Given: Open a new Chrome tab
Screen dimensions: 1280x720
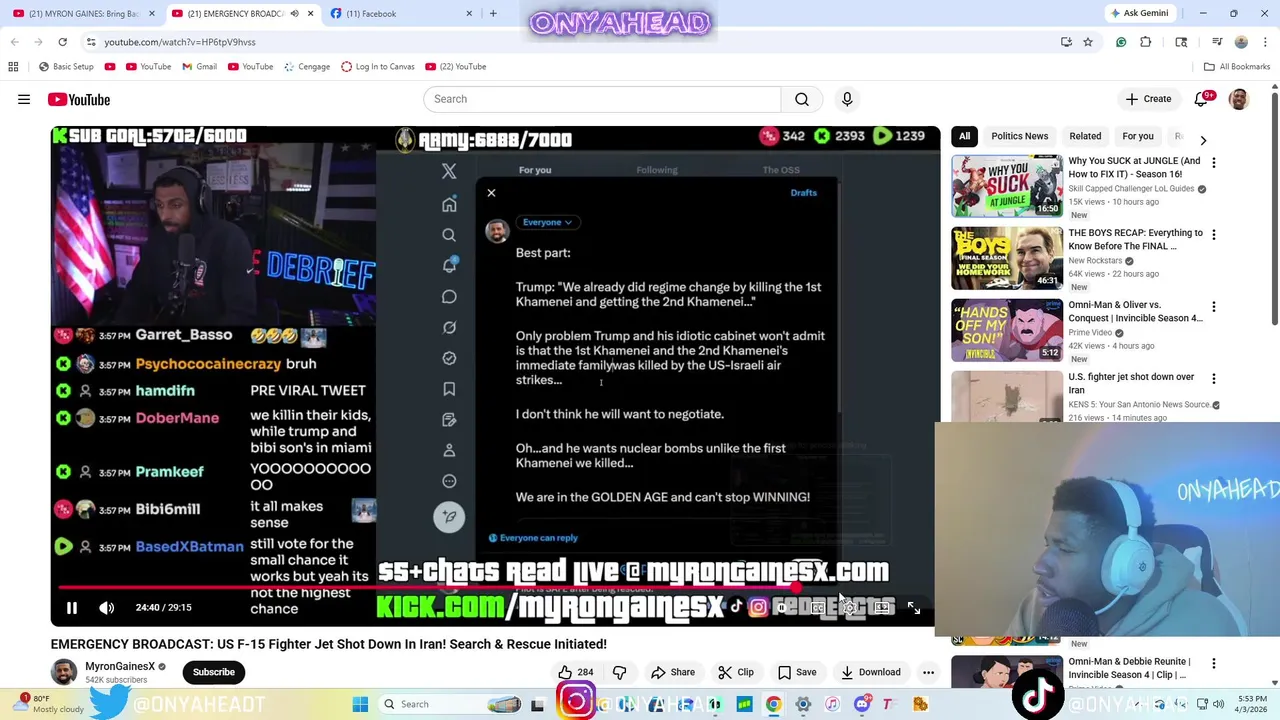Looking at the screenshot, I should point(493,13).
